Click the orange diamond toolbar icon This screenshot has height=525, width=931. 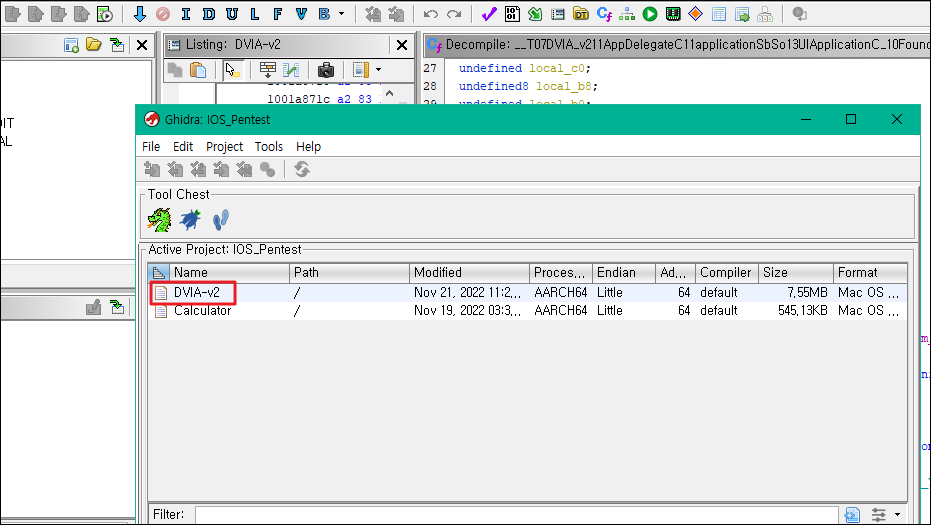click(695, 14)
